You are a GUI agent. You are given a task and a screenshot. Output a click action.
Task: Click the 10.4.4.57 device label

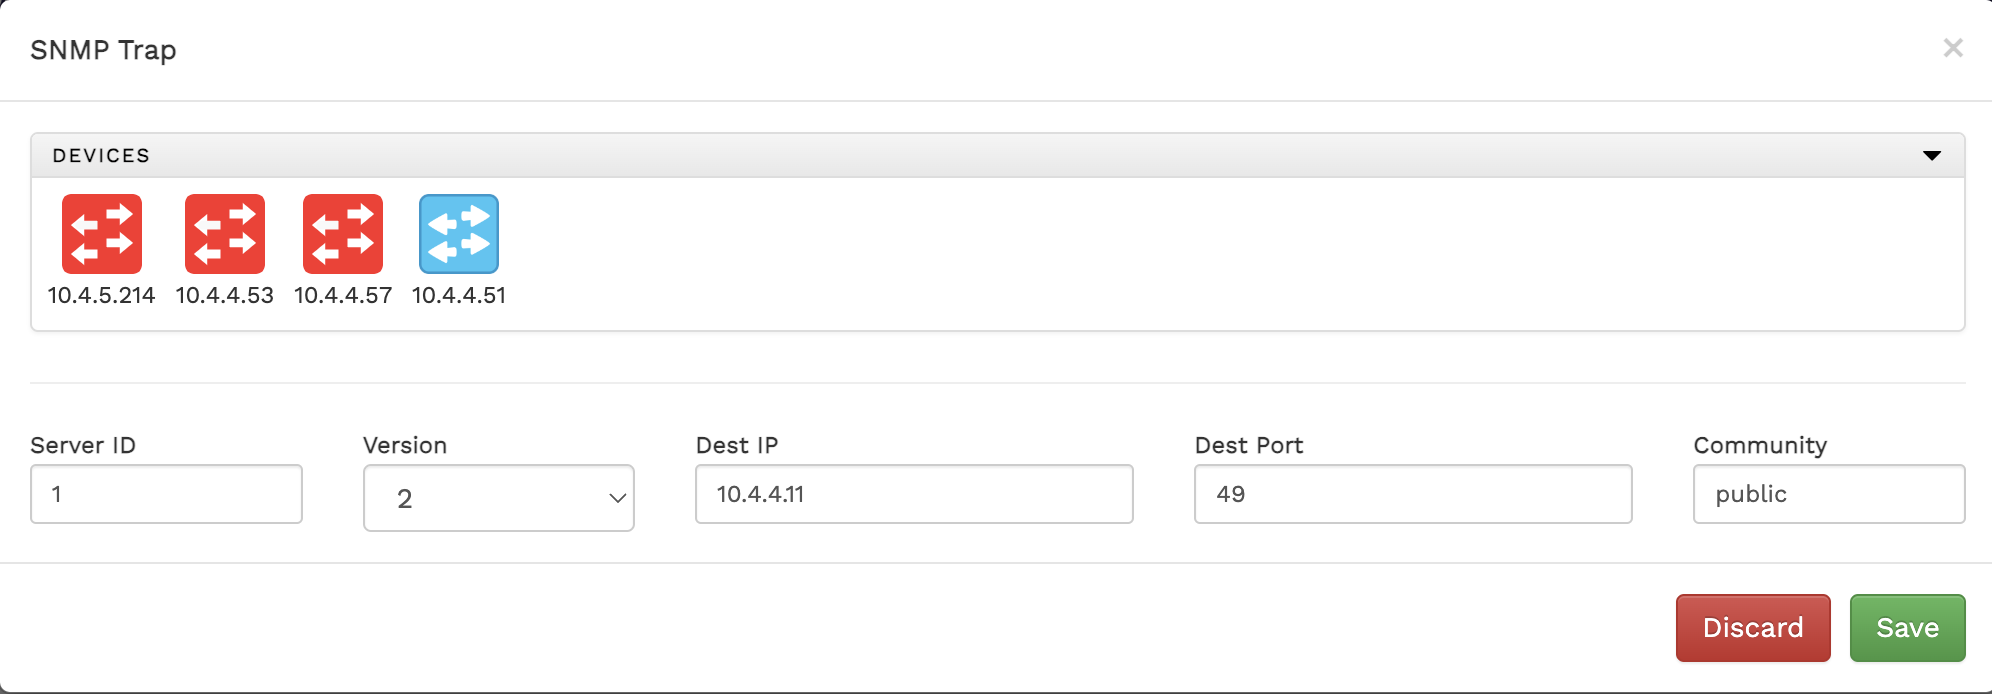click(x=343, y=296)
